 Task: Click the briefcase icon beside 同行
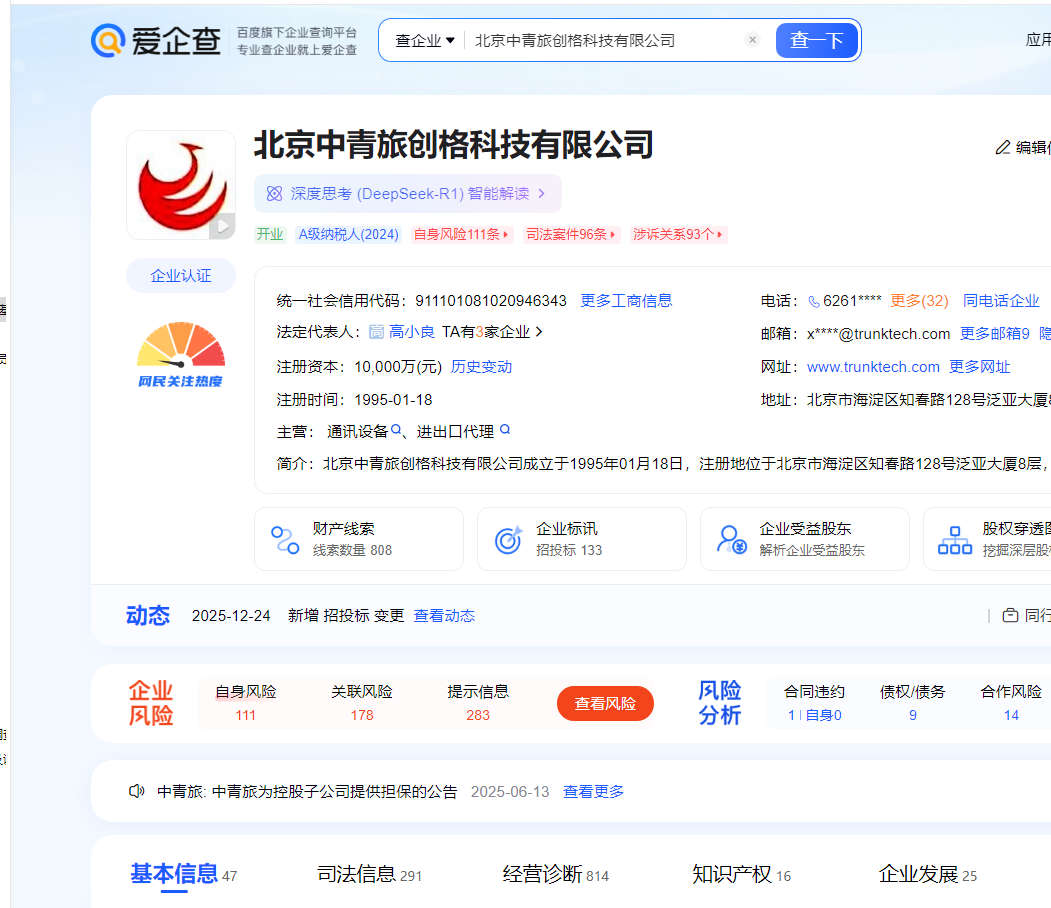coord(1010,615)
